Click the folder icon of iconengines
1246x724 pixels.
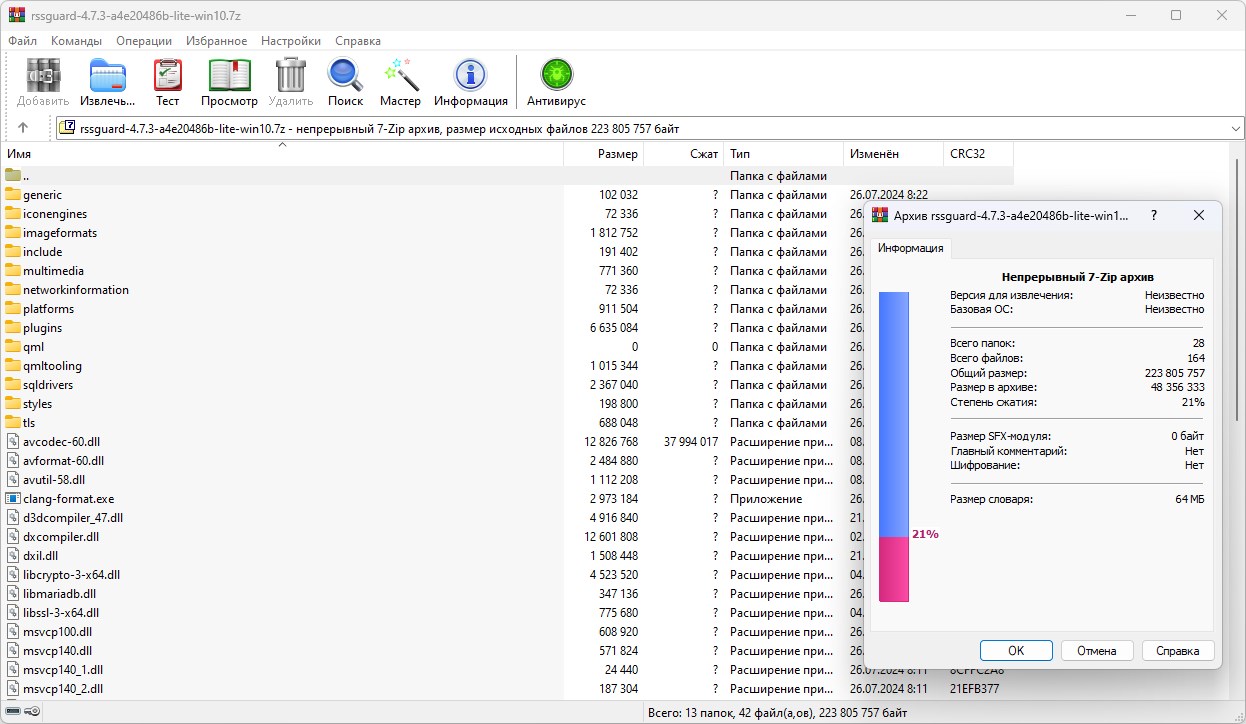[x=13, y=214]
